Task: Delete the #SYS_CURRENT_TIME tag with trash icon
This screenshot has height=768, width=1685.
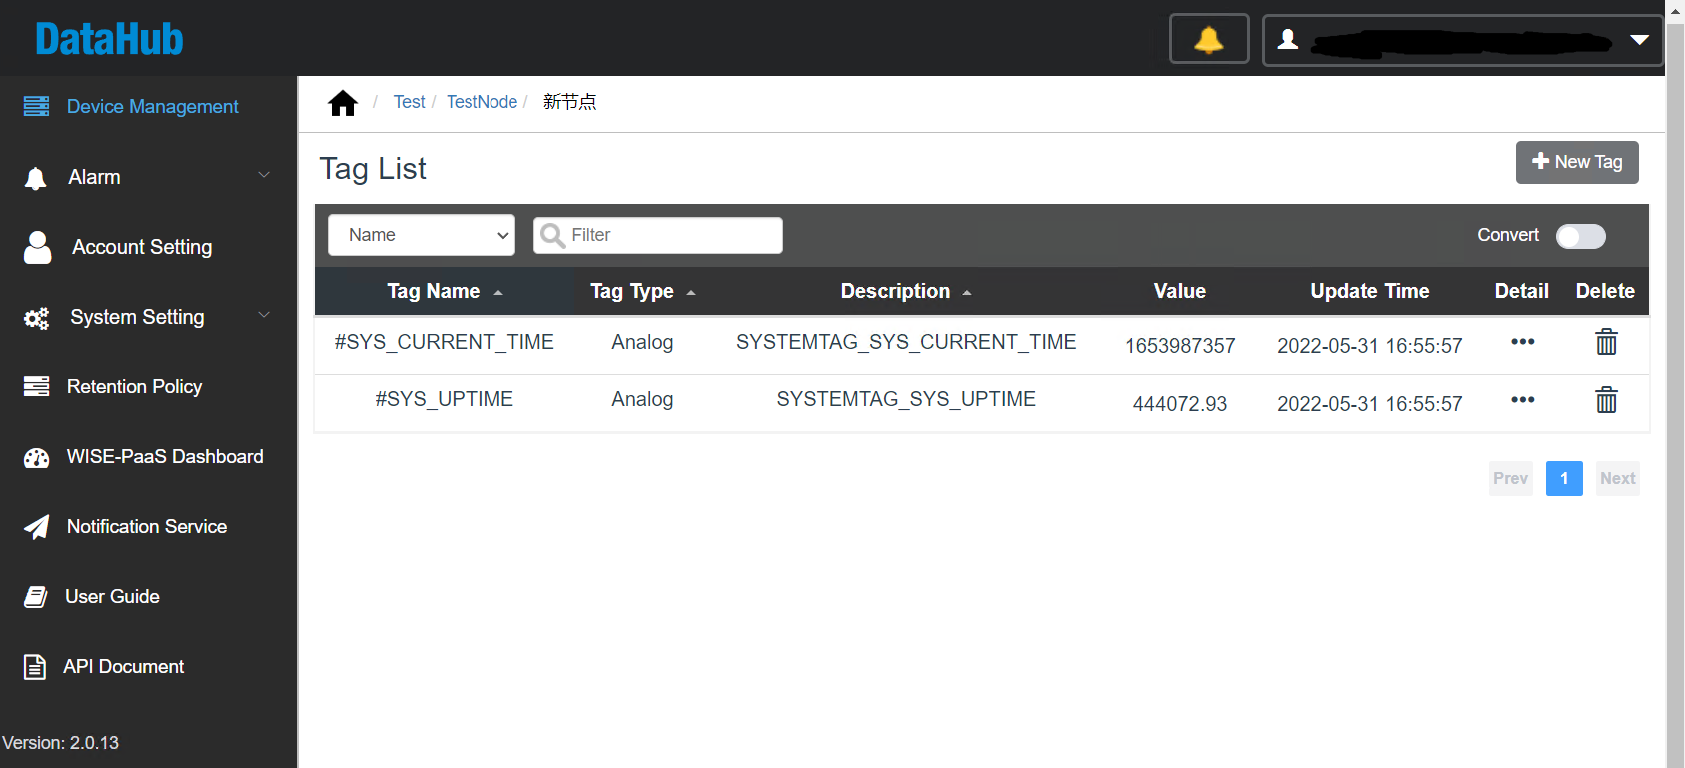Action: coord(1605,343)
